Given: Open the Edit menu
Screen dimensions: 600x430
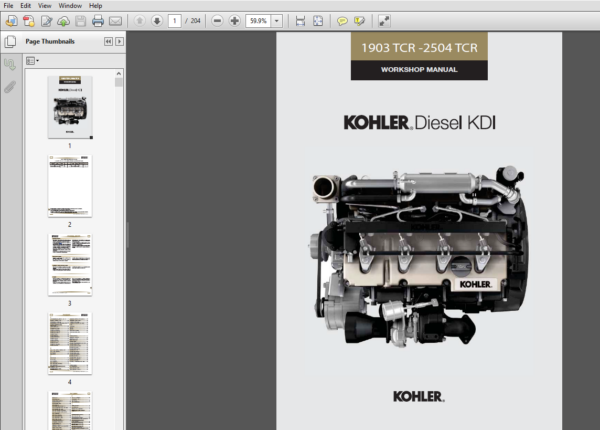Looking at the screenshot, I should pyautogui.click(x=26, y=6).
